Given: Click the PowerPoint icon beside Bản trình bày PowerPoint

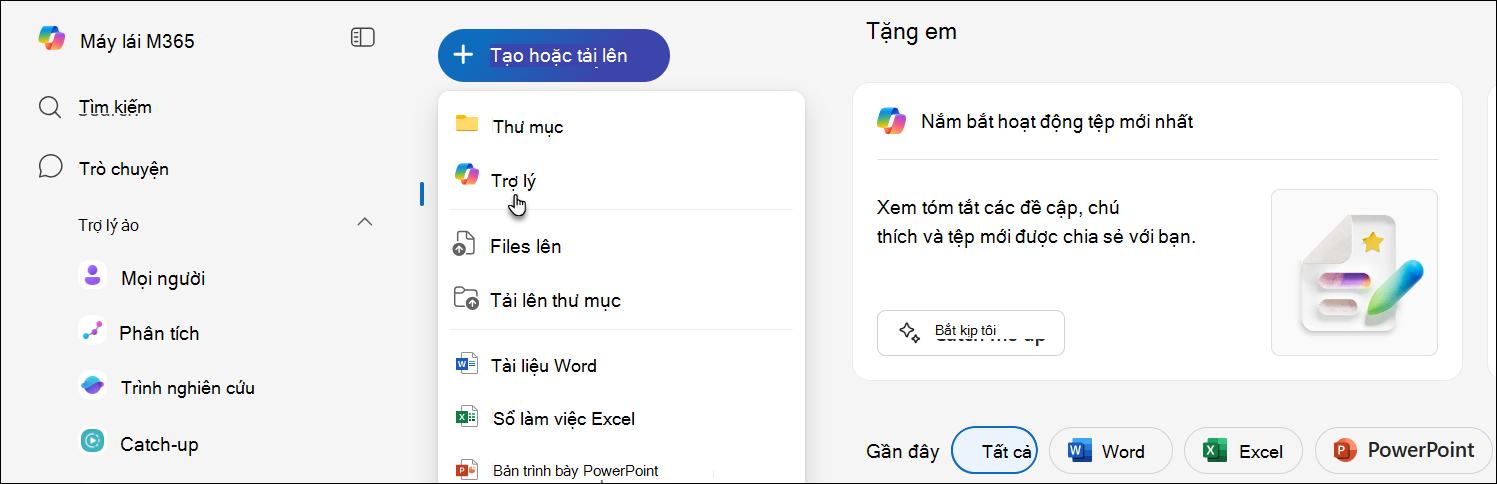Looking at the screenshot, I should [466, 470].
